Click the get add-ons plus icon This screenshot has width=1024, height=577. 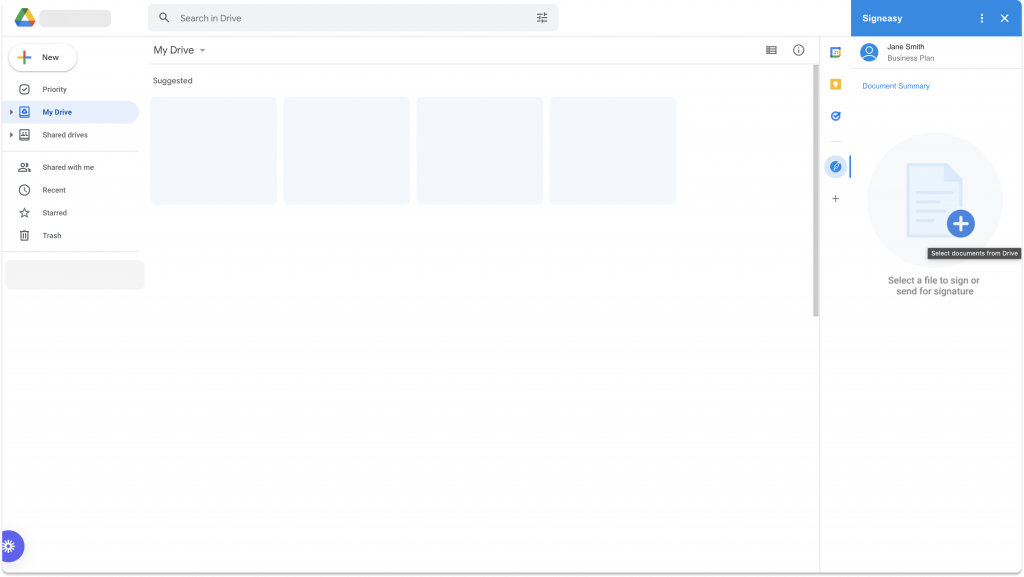(x=836, y=198)
